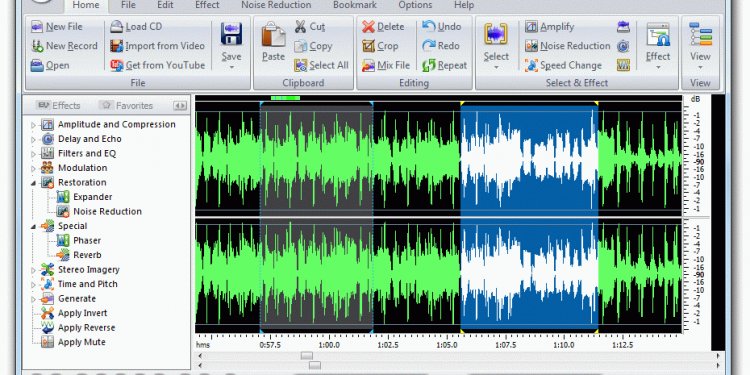Redo the last action
The height and width of the screenshot is (375, 750).
click(441, 46)
